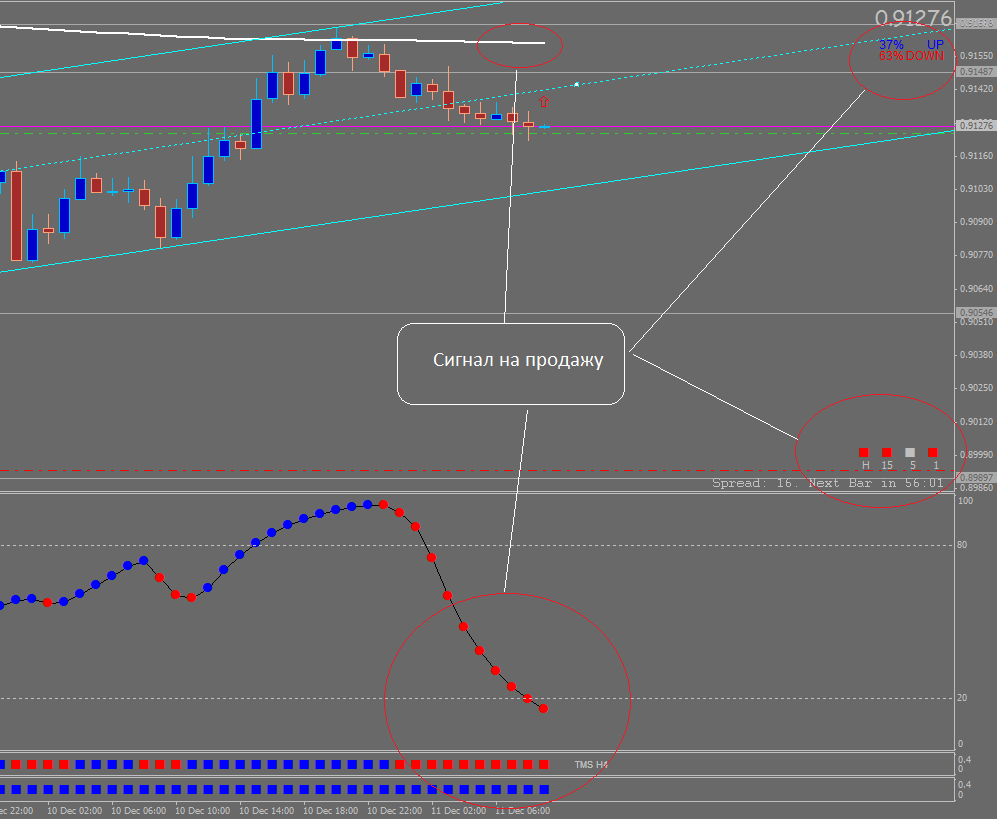
Task: Click the red H timeframe signal square
Action: pyautogui.click(x=863, y=452)
